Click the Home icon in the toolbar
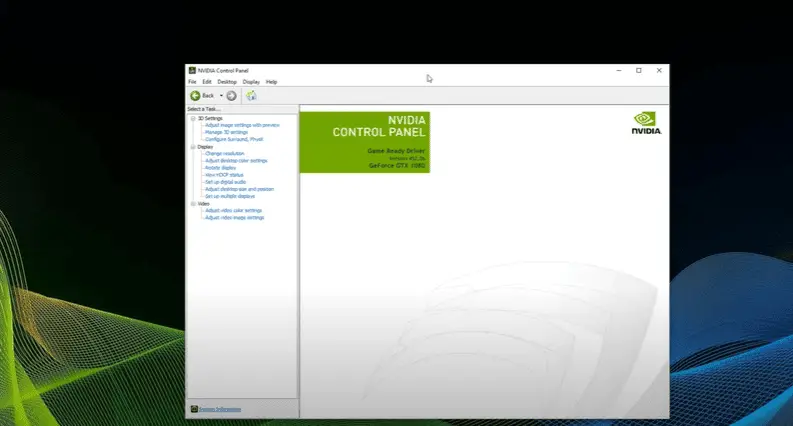 251,96
